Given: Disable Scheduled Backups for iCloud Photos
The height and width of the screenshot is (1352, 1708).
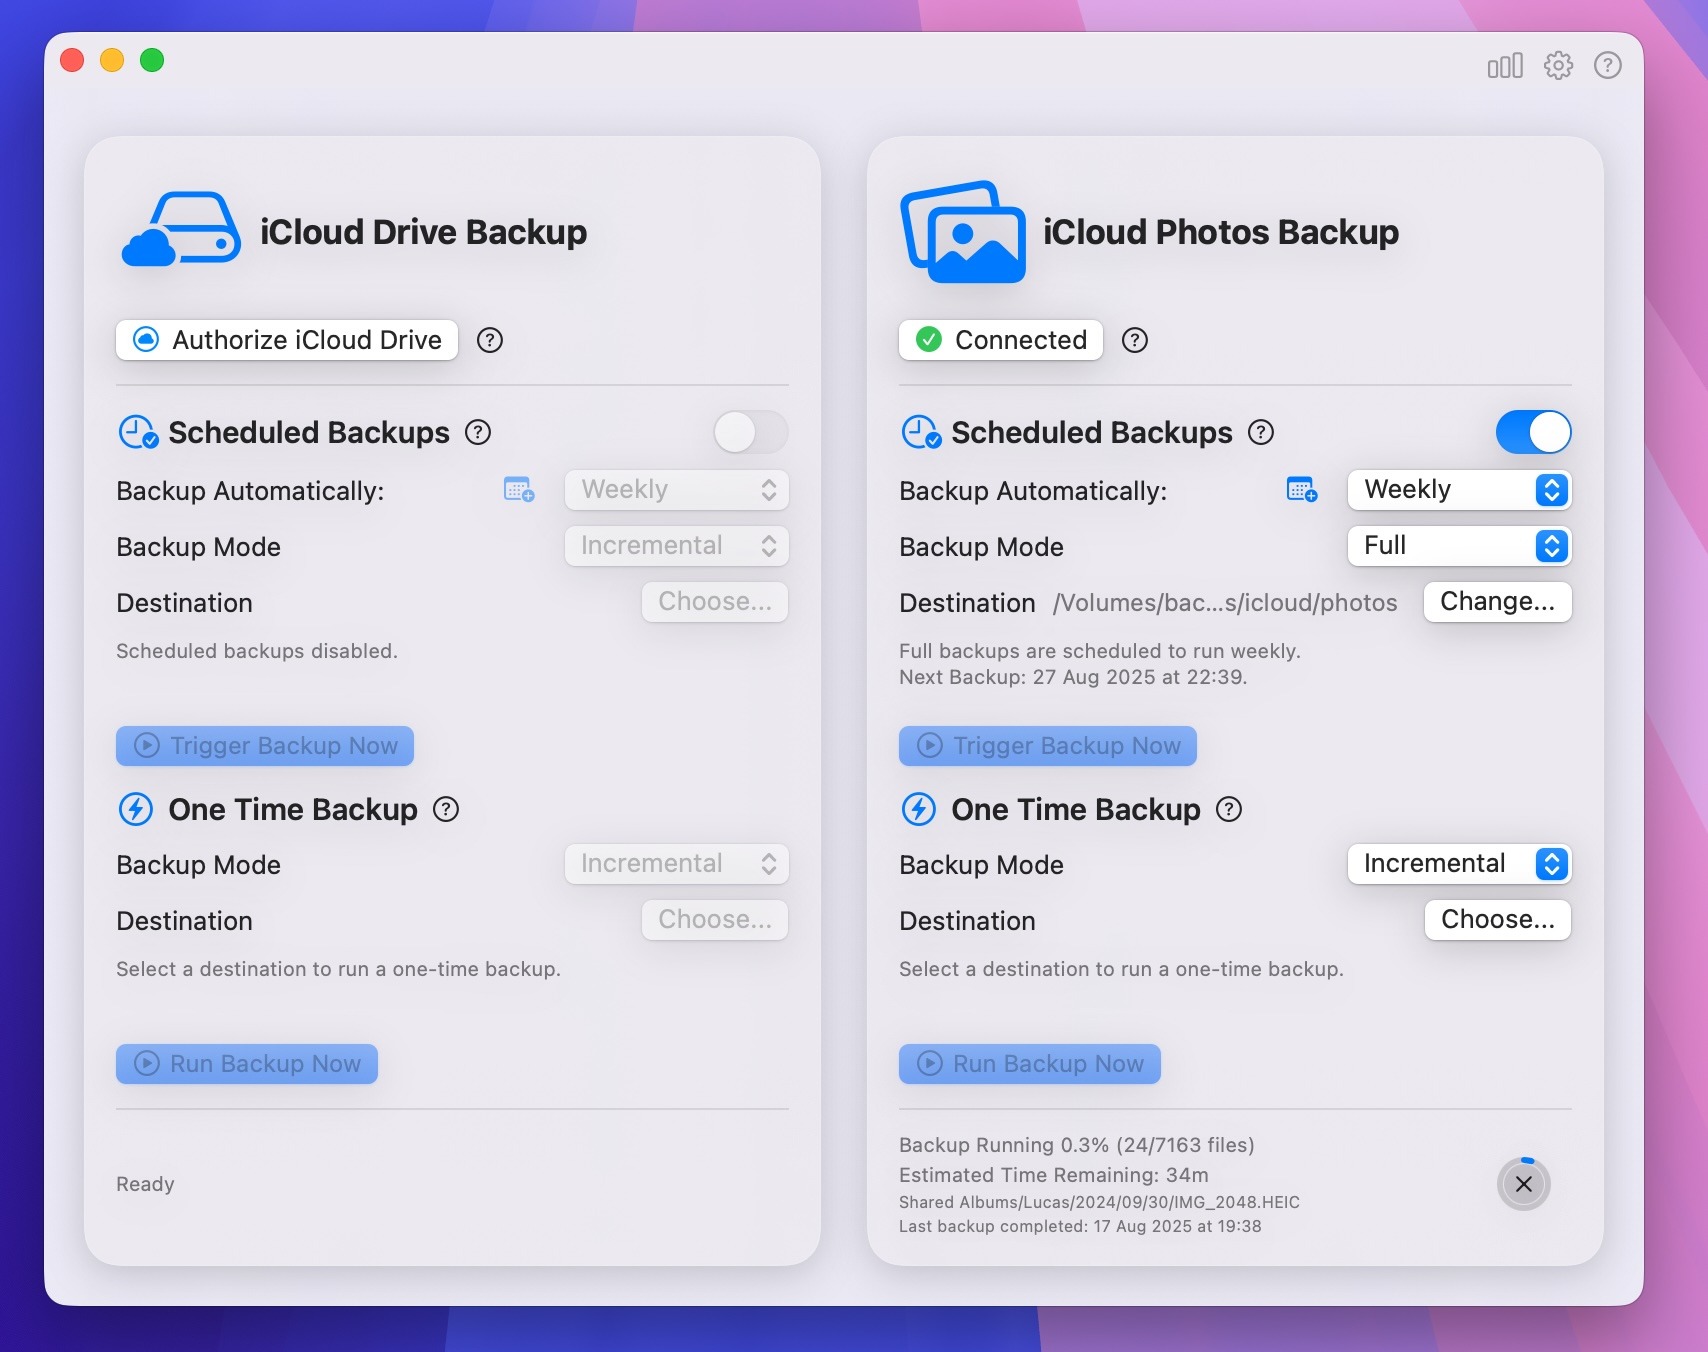Looking at the screenshot, I should pos(1534,432).
